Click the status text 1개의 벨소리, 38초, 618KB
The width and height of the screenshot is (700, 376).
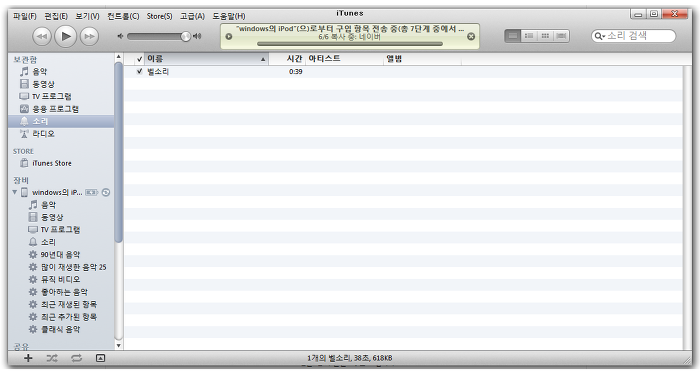click(350, 358)
